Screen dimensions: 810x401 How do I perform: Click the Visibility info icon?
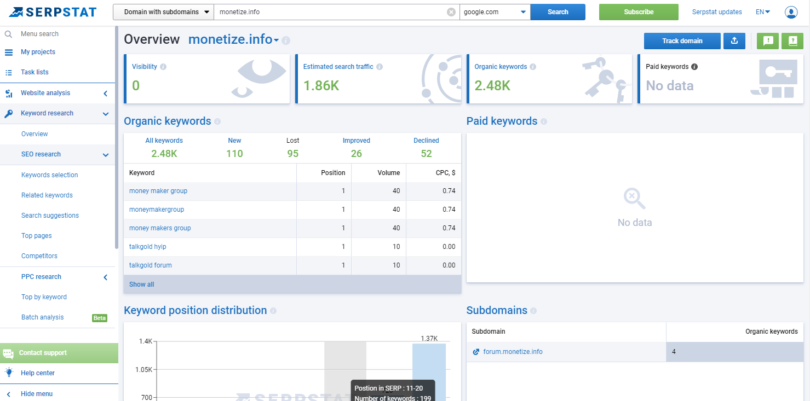coord(163,67)
